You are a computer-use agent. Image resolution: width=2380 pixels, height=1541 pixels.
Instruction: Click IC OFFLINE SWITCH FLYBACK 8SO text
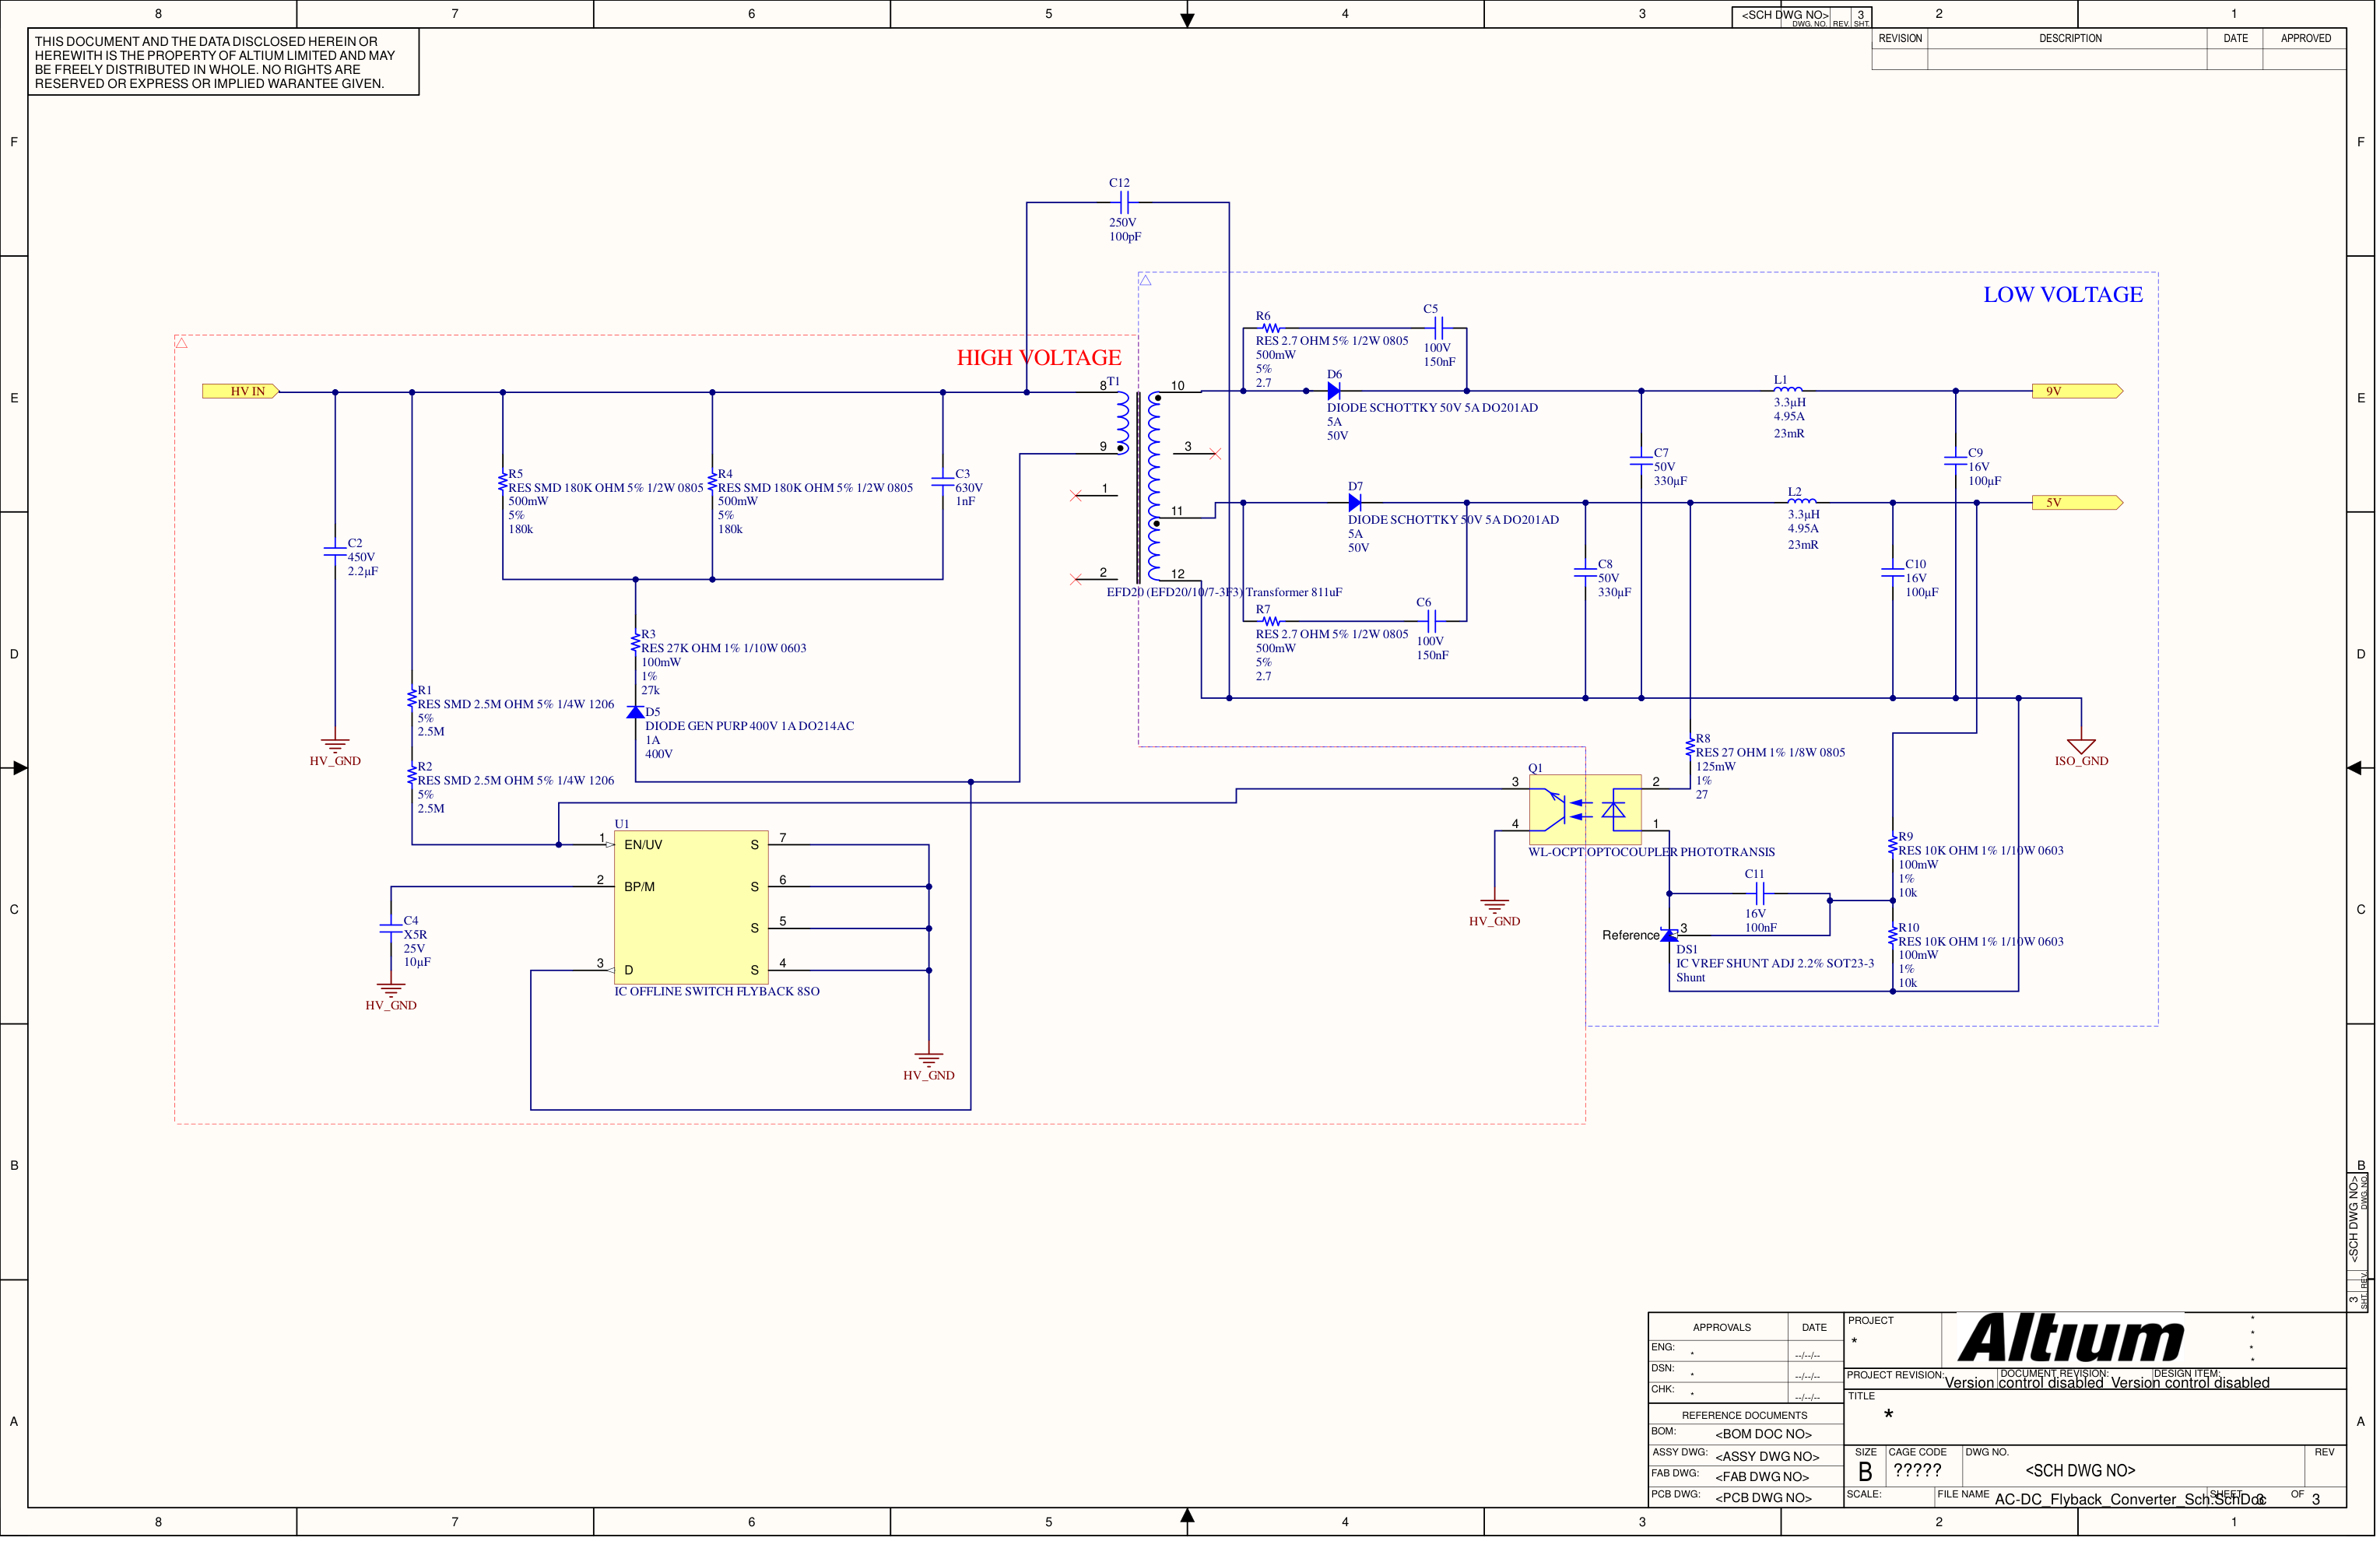tap(717, 992)
